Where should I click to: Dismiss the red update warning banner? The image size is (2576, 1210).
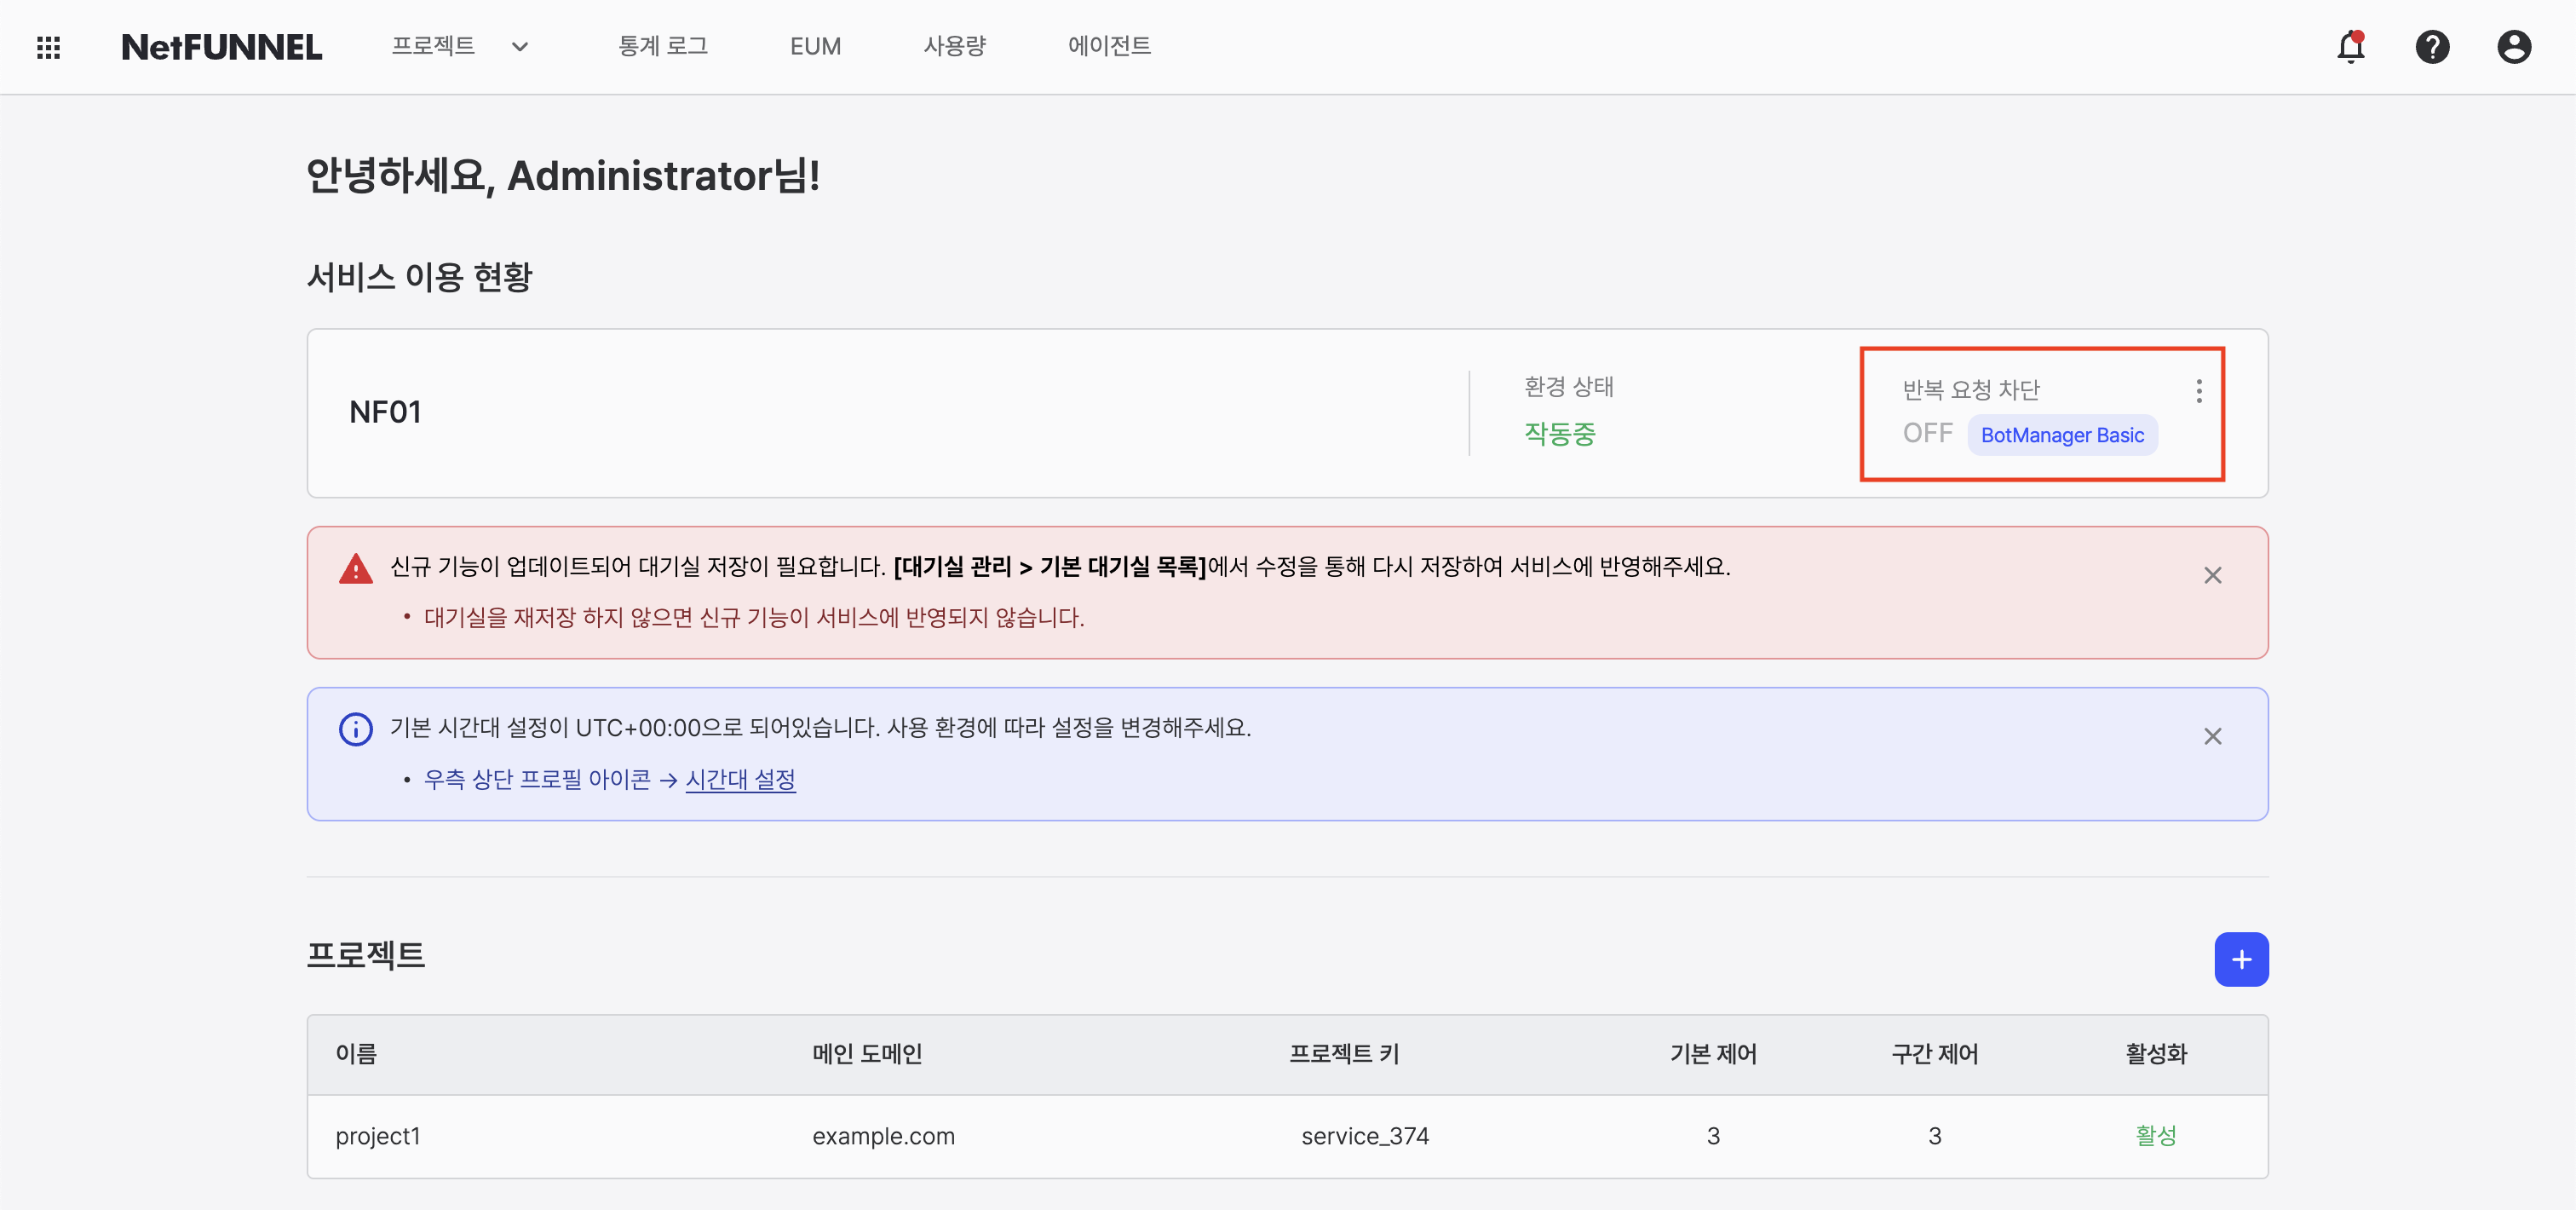pos(2212,576)
